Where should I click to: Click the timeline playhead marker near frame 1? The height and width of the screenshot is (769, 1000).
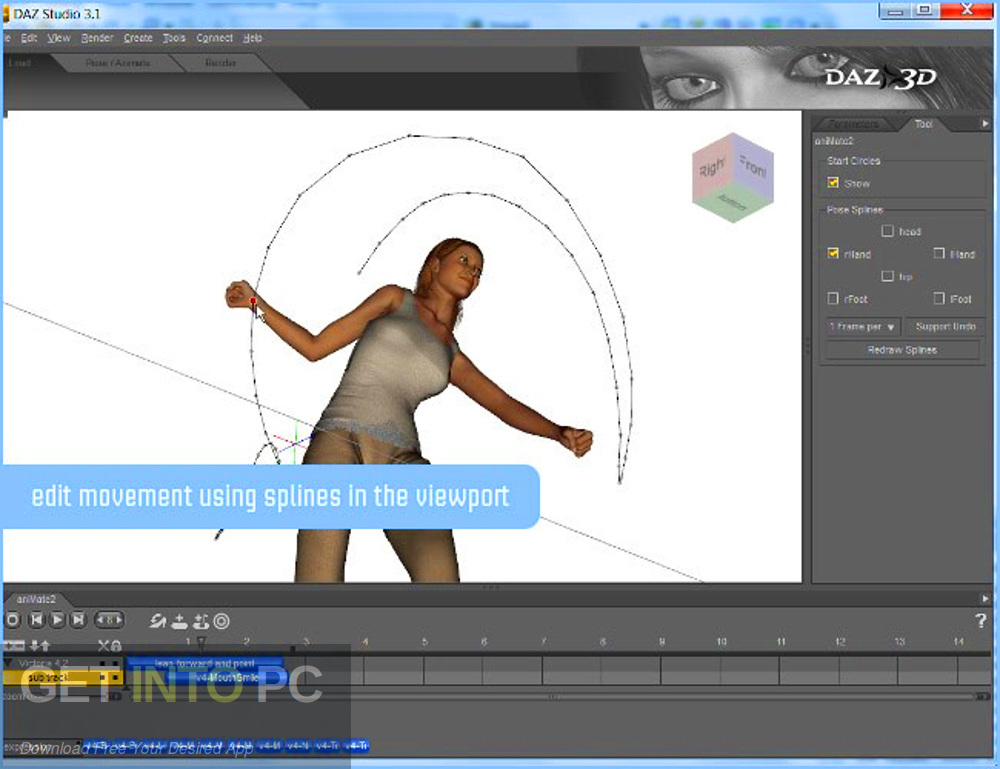(201, 641)
